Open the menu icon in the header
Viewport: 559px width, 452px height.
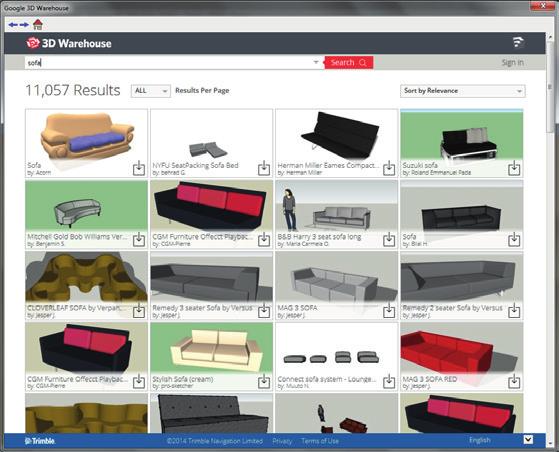[518, 42]
